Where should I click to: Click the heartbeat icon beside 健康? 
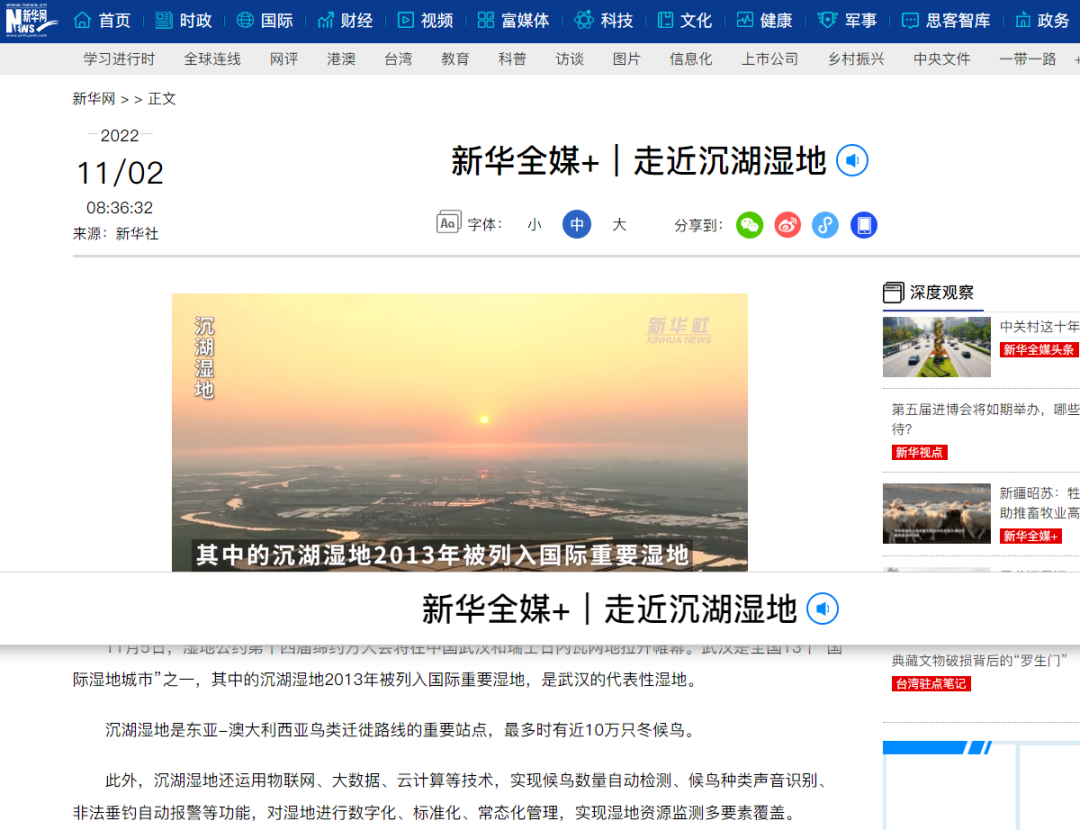coord(745,20)
